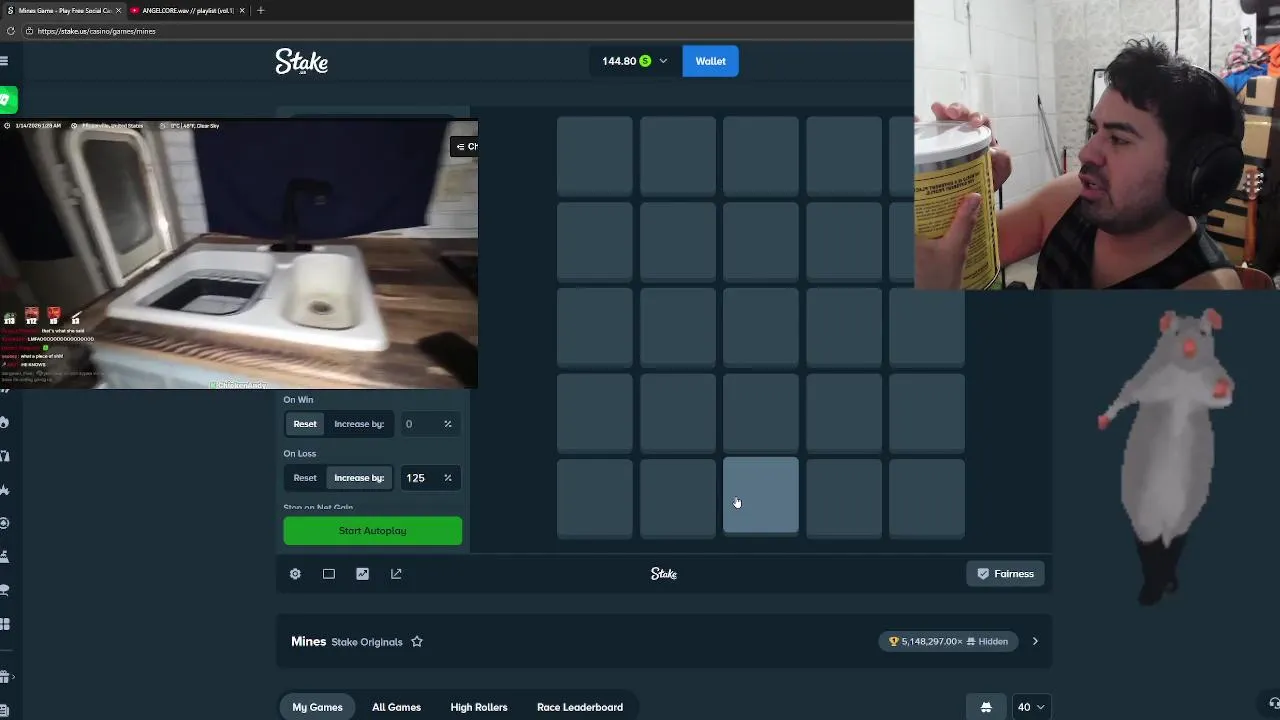The width and height of the screenshot is (1280, 720).
Task: Open the 40 rows-per-page dropdown
Action: 1031,707
